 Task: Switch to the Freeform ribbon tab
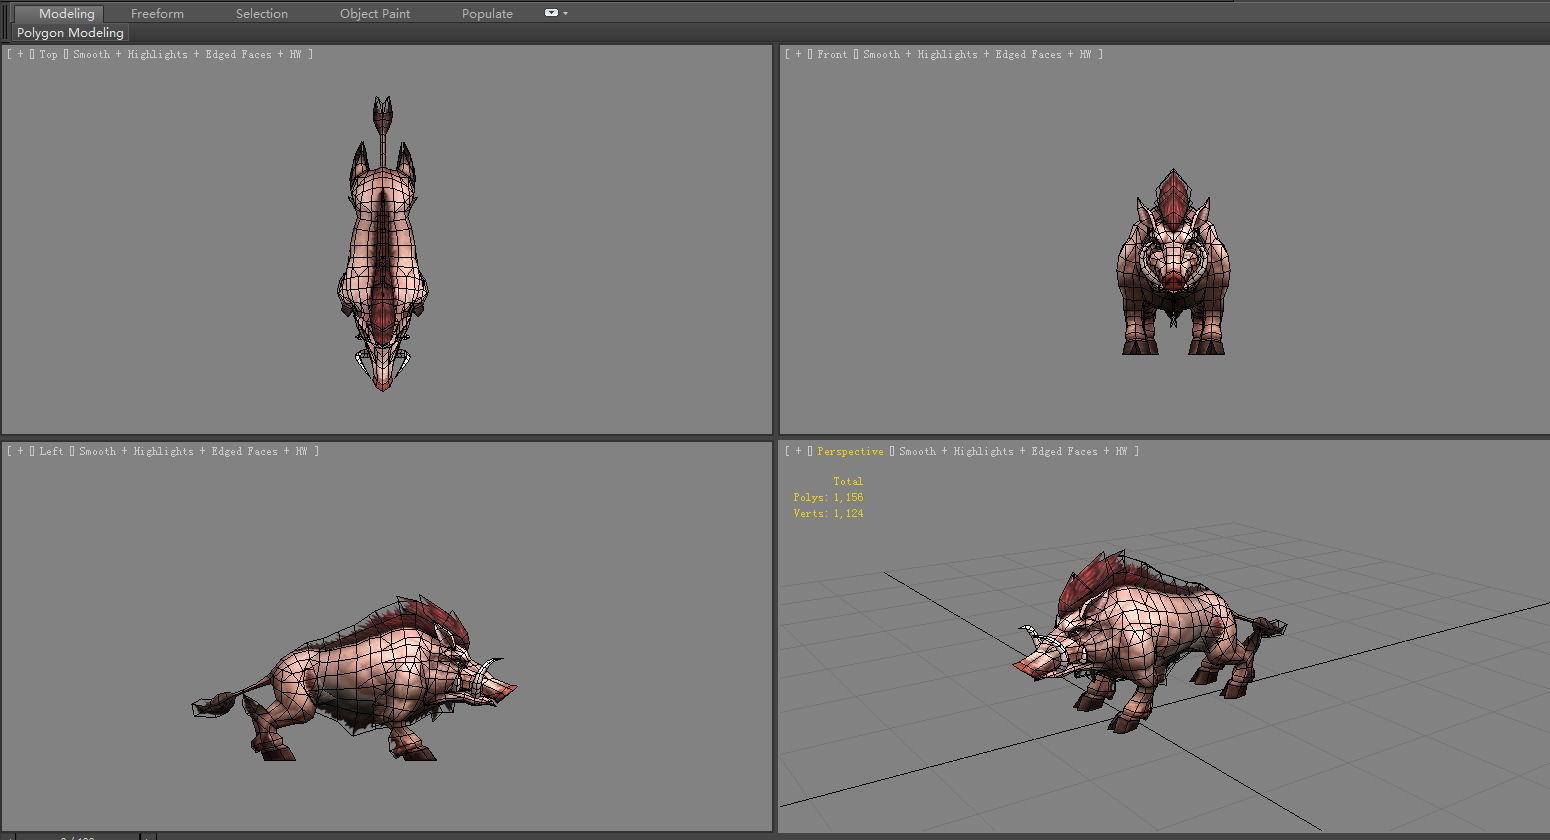[157, 13]
